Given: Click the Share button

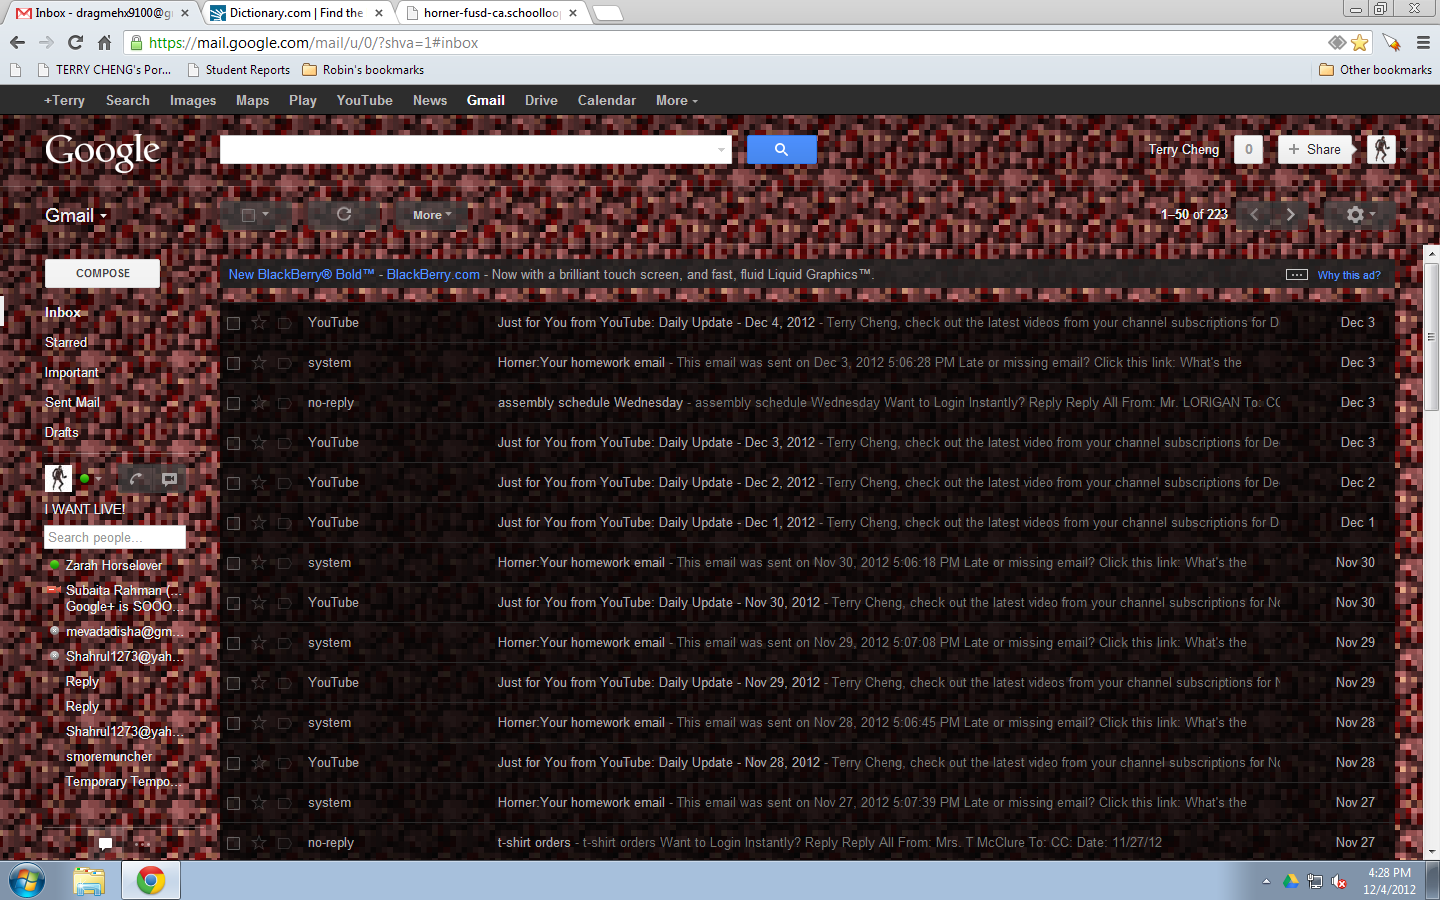Looking at the screenshot, I should [1314, 150].
